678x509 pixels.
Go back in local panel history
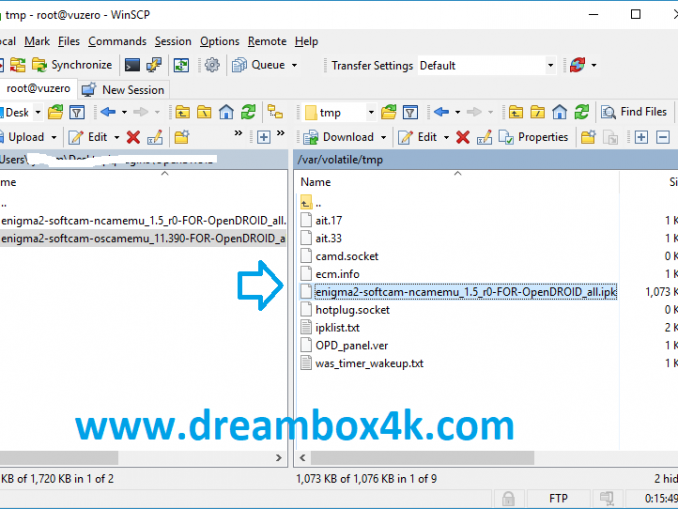point(108,112)
